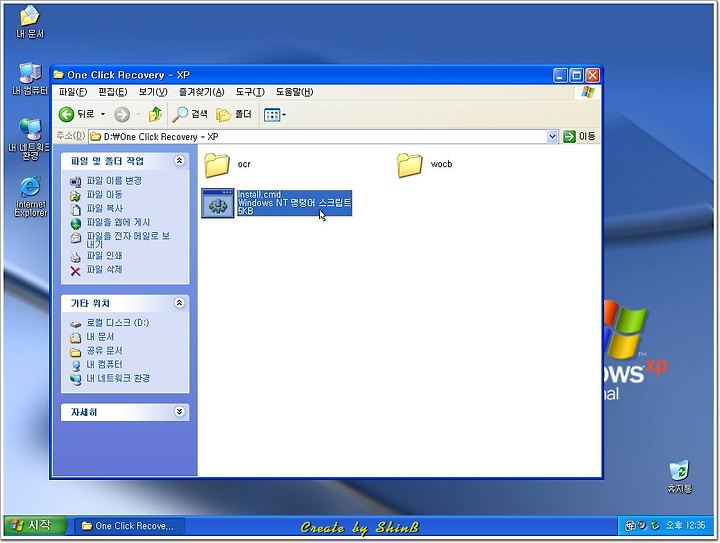Viewport: 720px width, 543px height.
Task: Open 로컬 디스크 (D:) location link
Action: tap(118, 323)
